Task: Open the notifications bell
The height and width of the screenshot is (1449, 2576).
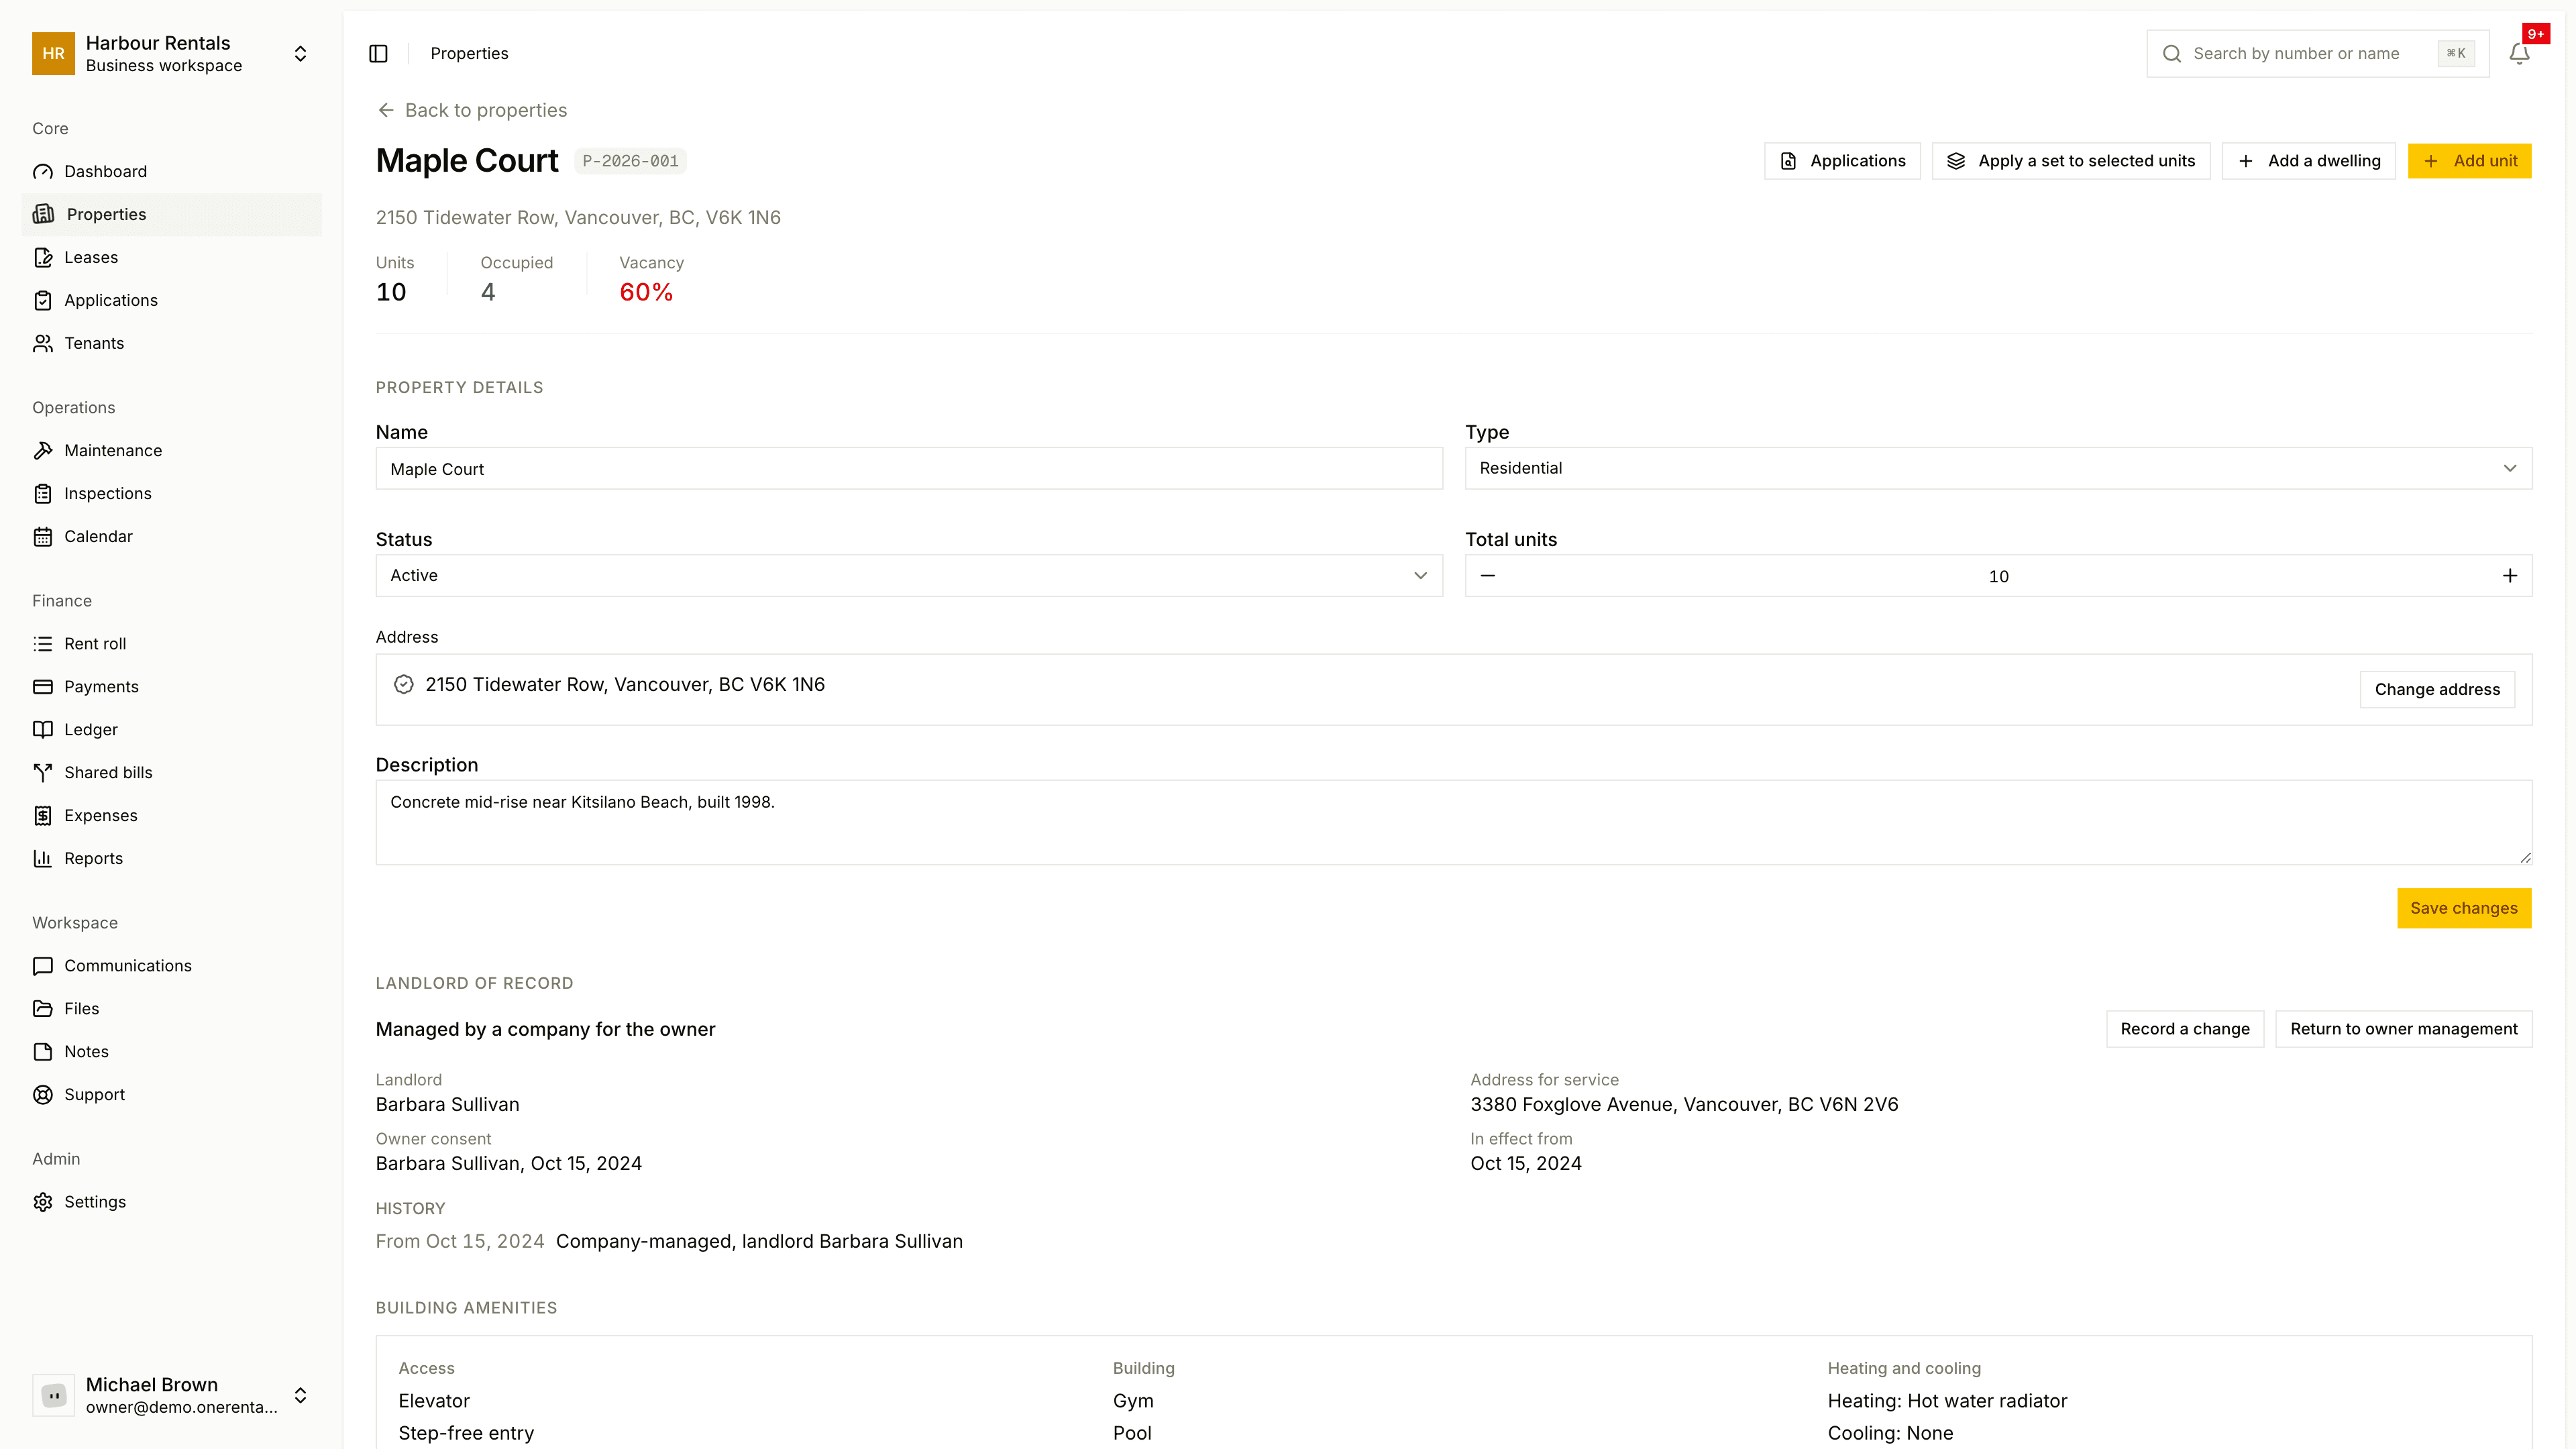Action: [x=2519, y=53]
